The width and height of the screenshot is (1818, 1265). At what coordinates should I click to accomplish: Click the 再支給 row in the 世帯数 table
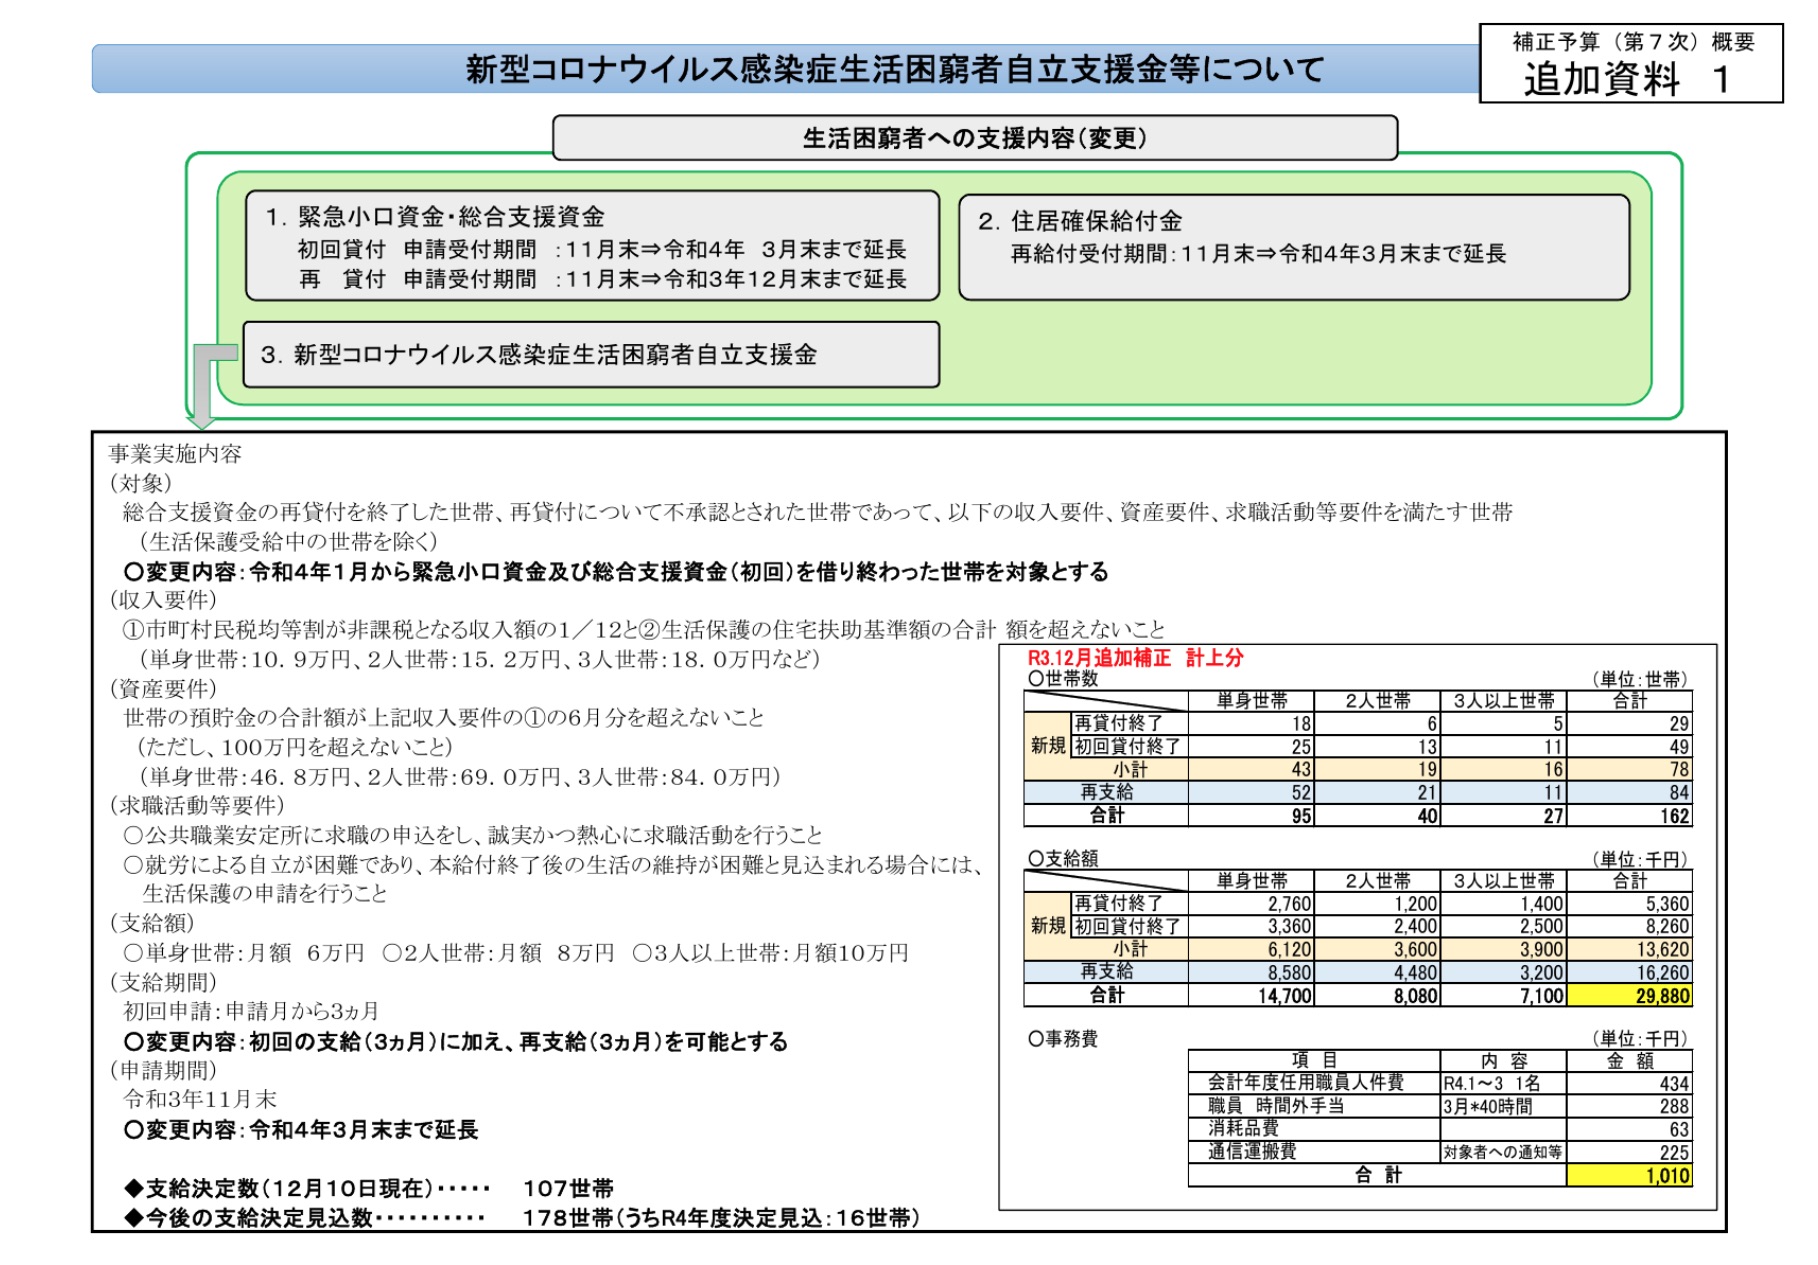point(1358,792)
